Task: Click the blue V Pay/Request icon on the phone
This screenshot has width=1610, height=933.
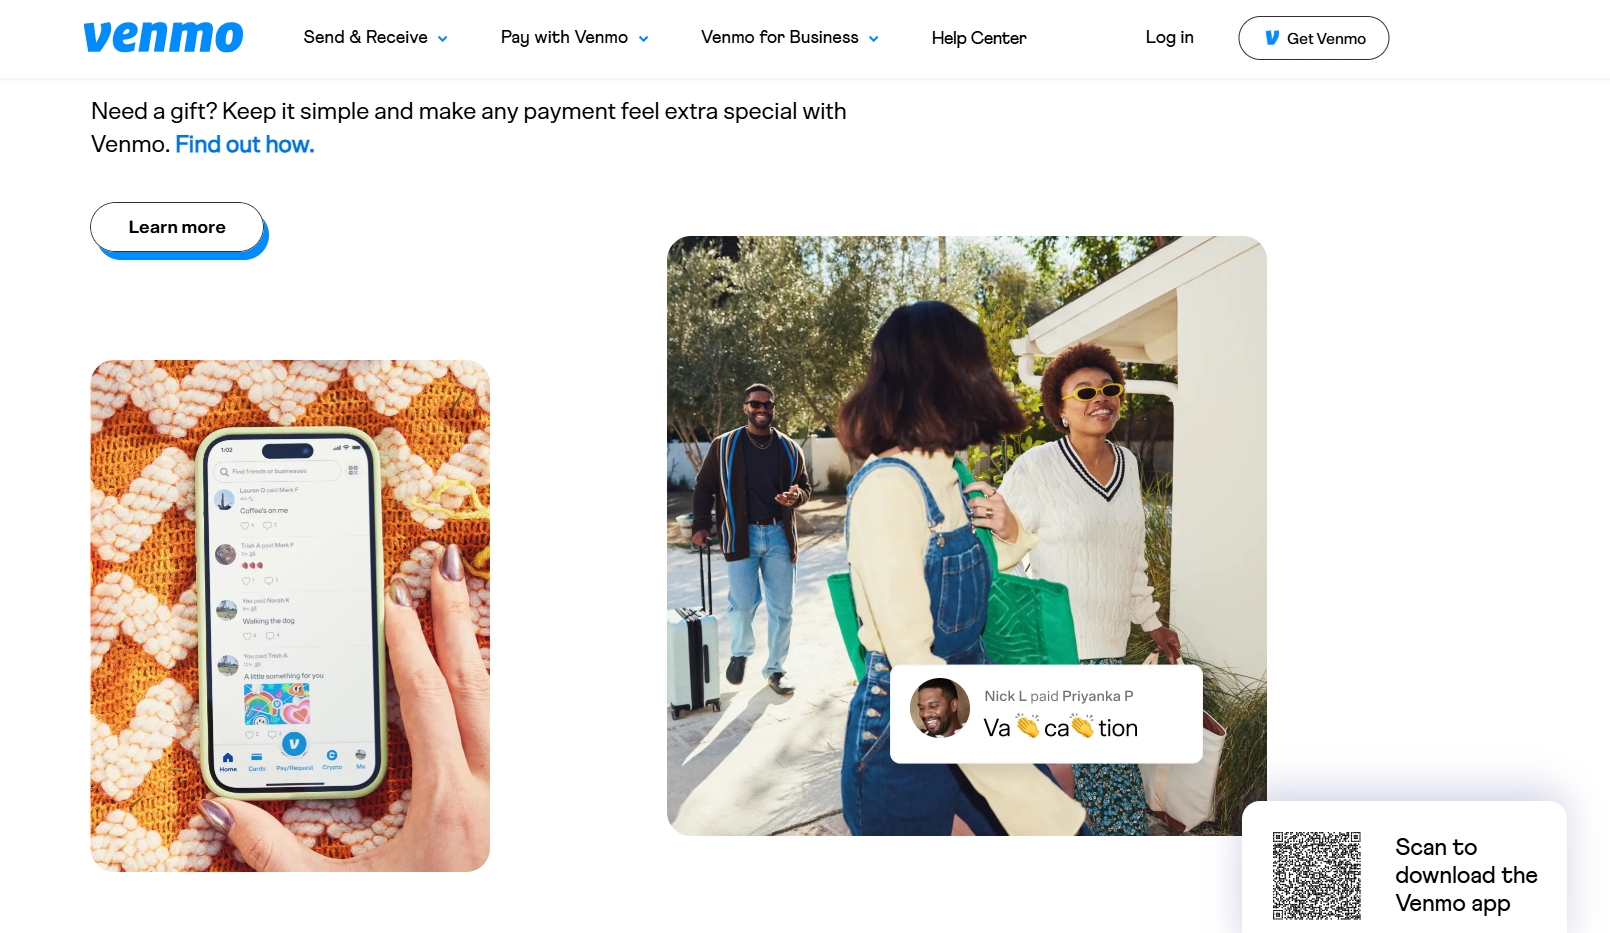Action: 294,744
